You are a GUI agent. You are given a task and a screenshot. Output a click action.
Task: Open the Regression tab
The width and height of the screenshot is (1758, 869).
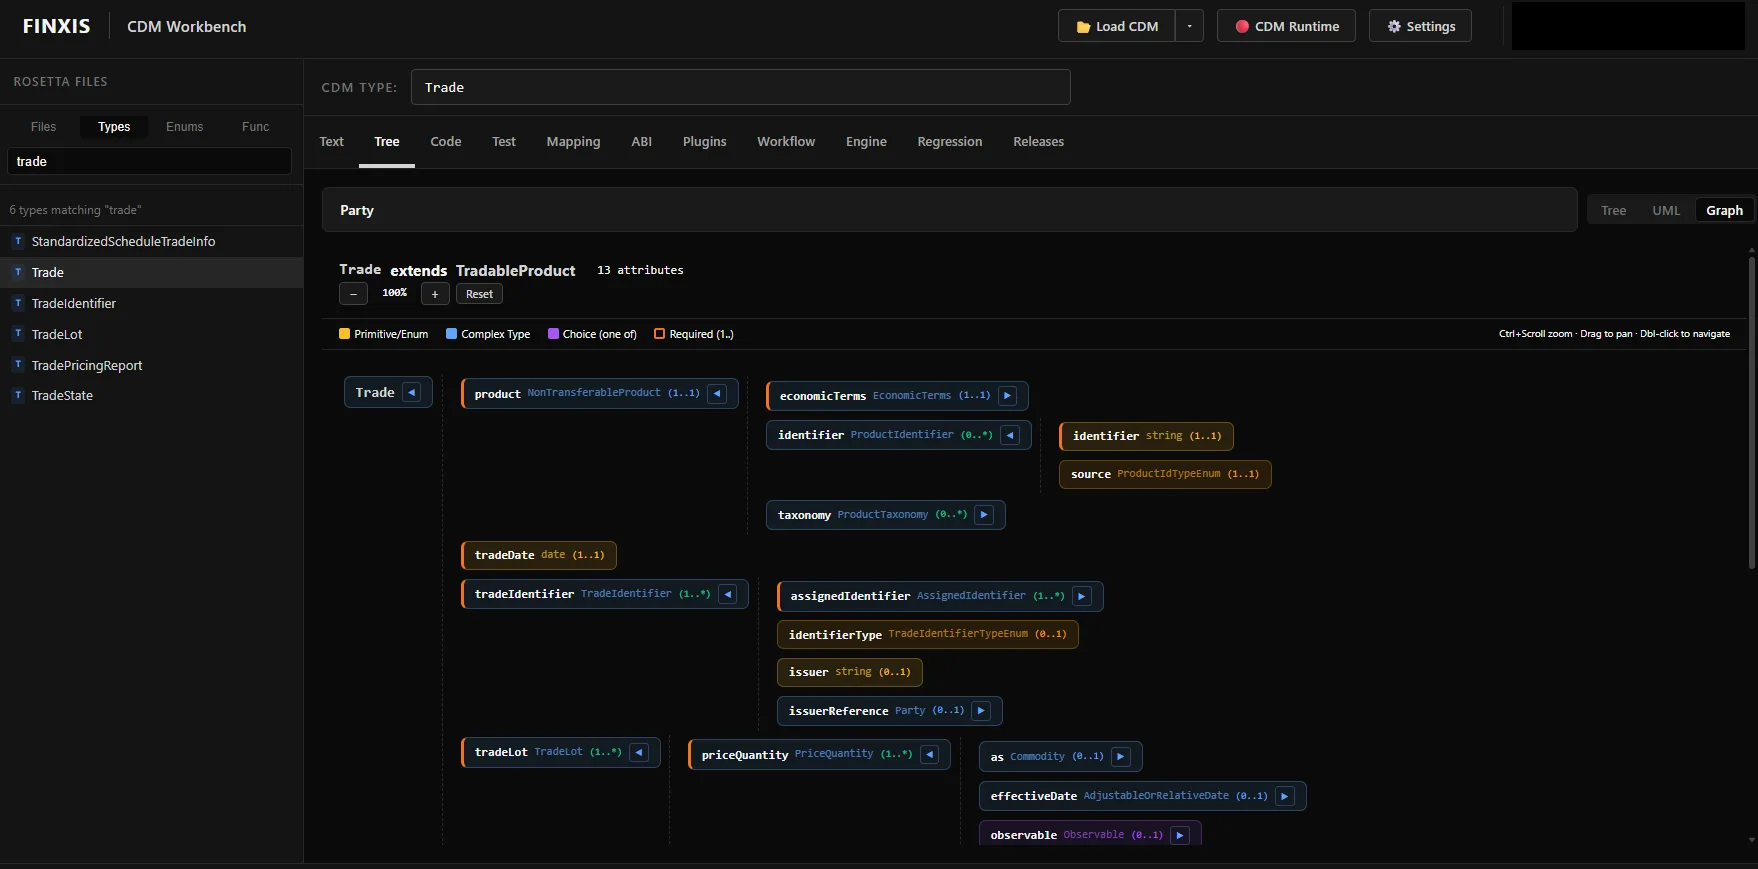(x=950, y=142)
